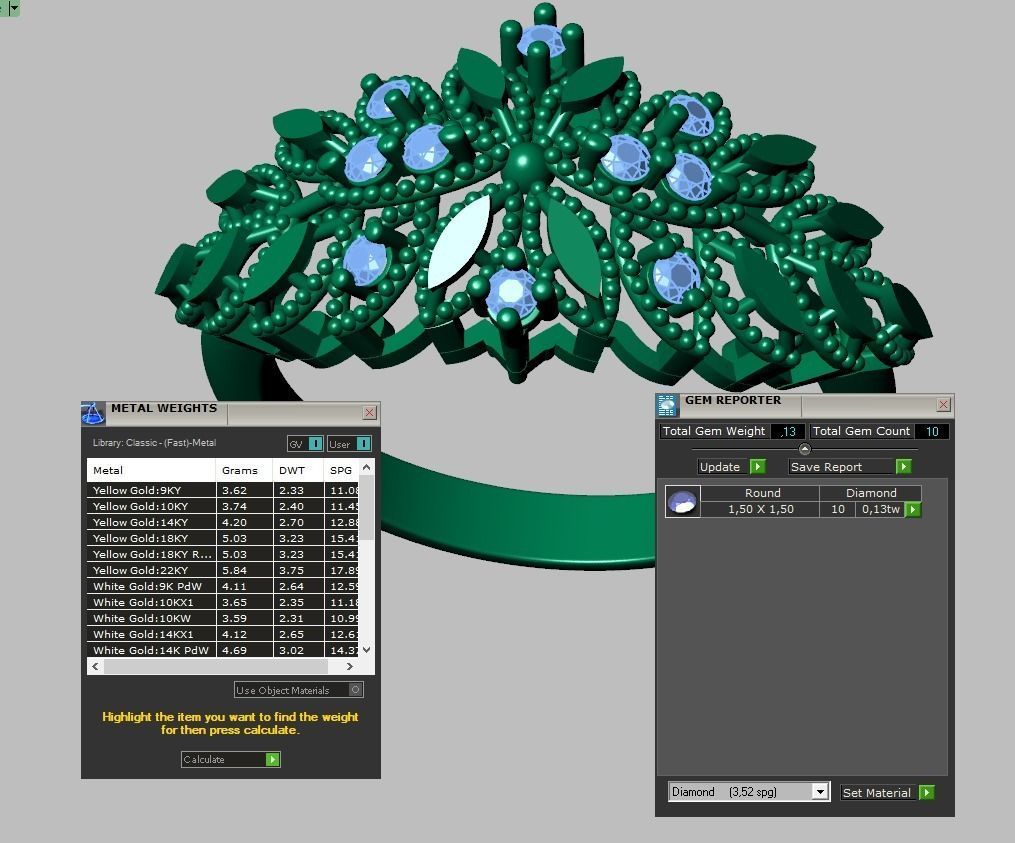Toggle the GV library switch

tap(315, 444)
